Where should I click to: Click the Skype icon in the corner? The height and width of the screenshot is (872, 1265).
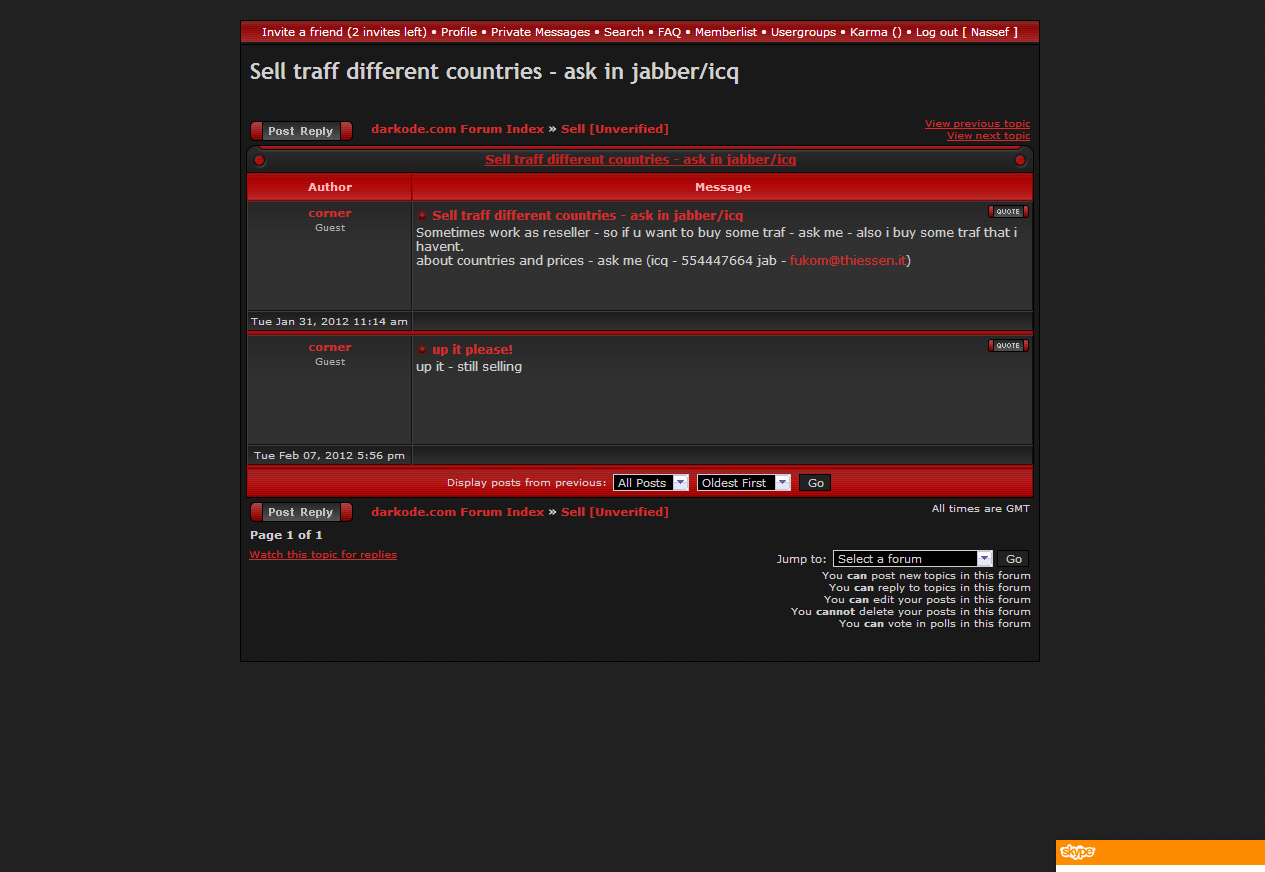pos(1077,852)
